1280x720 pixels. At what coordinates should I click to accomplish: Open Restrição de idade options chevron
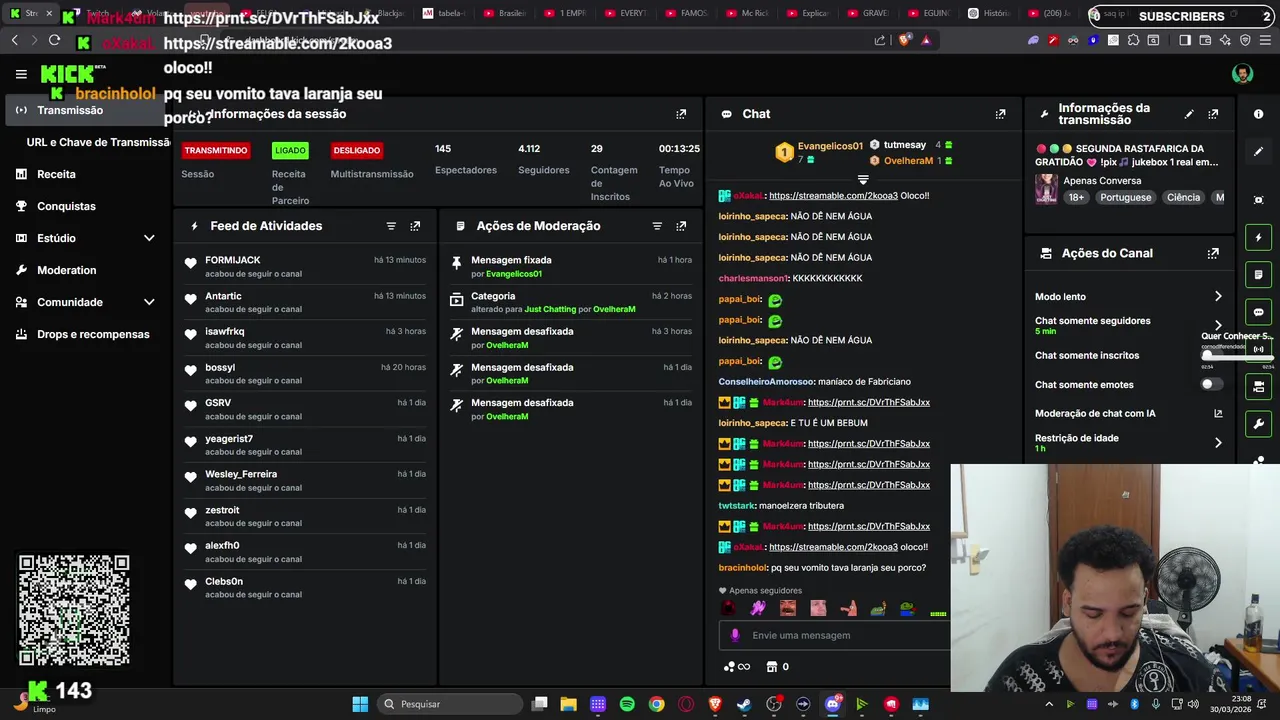(1218, 442)
